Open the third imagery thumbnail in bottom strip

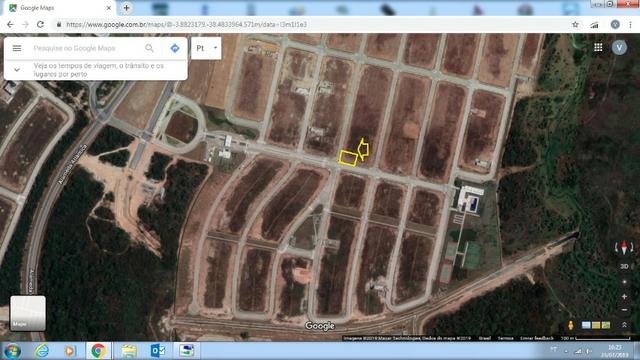click(x=606, y=325)
